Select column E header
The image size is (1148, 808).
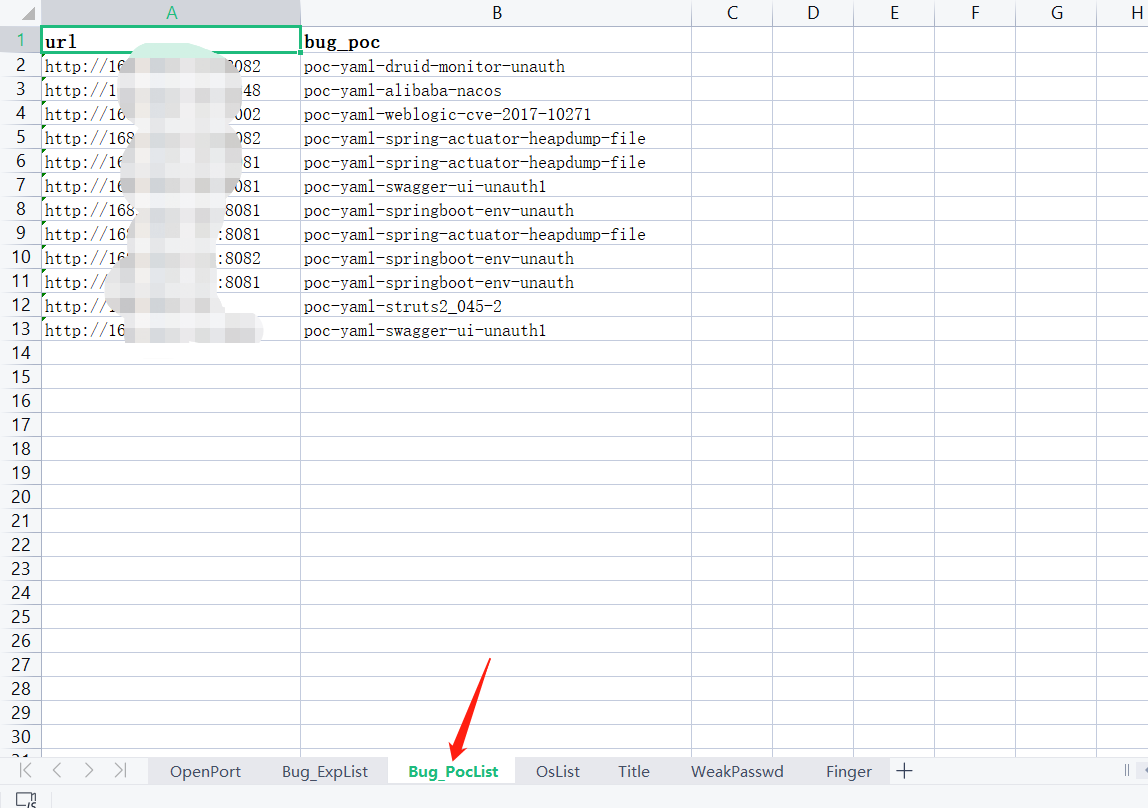coord(895,13)
